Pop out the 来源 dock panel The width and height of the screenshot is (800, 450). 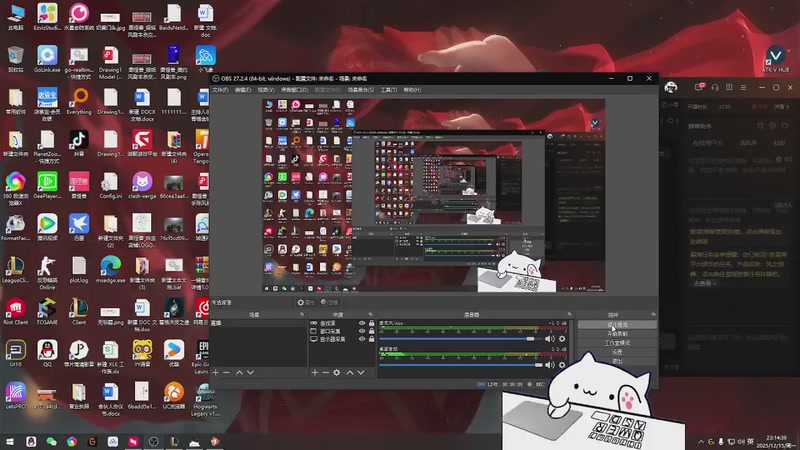tap(370, 314)
